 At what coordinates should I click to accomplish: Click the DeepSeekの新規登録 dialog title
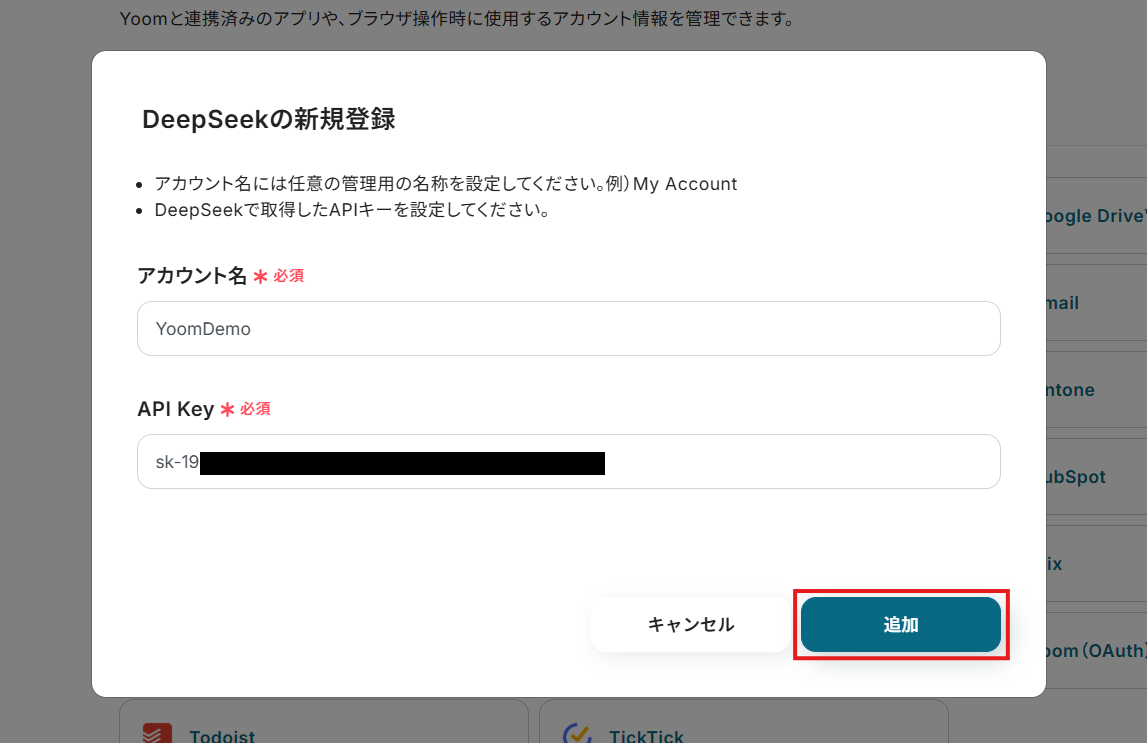point(268,118)
